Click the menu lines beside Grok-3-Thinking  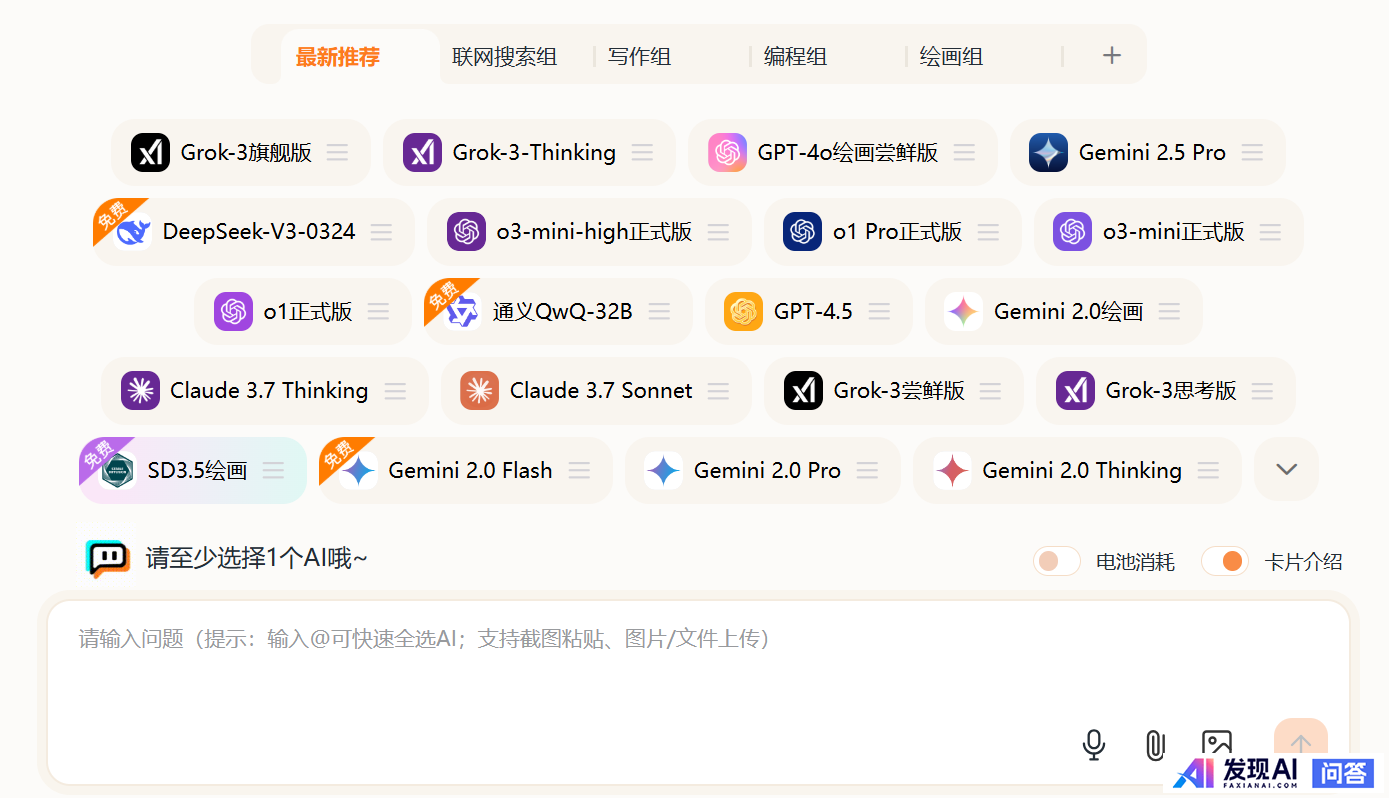click(642, 152)
